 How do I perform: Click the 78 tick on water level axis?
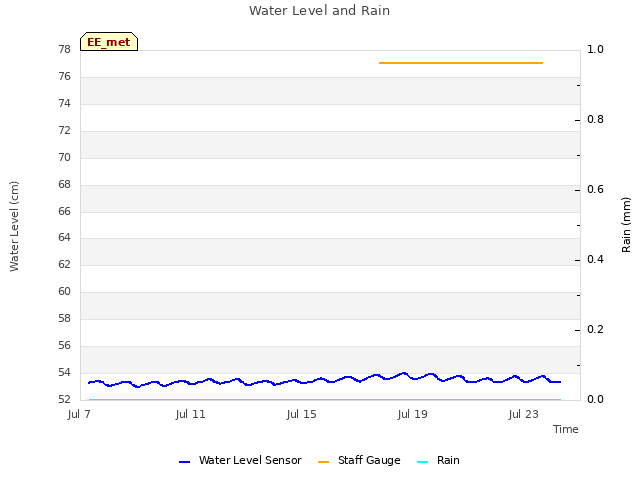[64, 49]
